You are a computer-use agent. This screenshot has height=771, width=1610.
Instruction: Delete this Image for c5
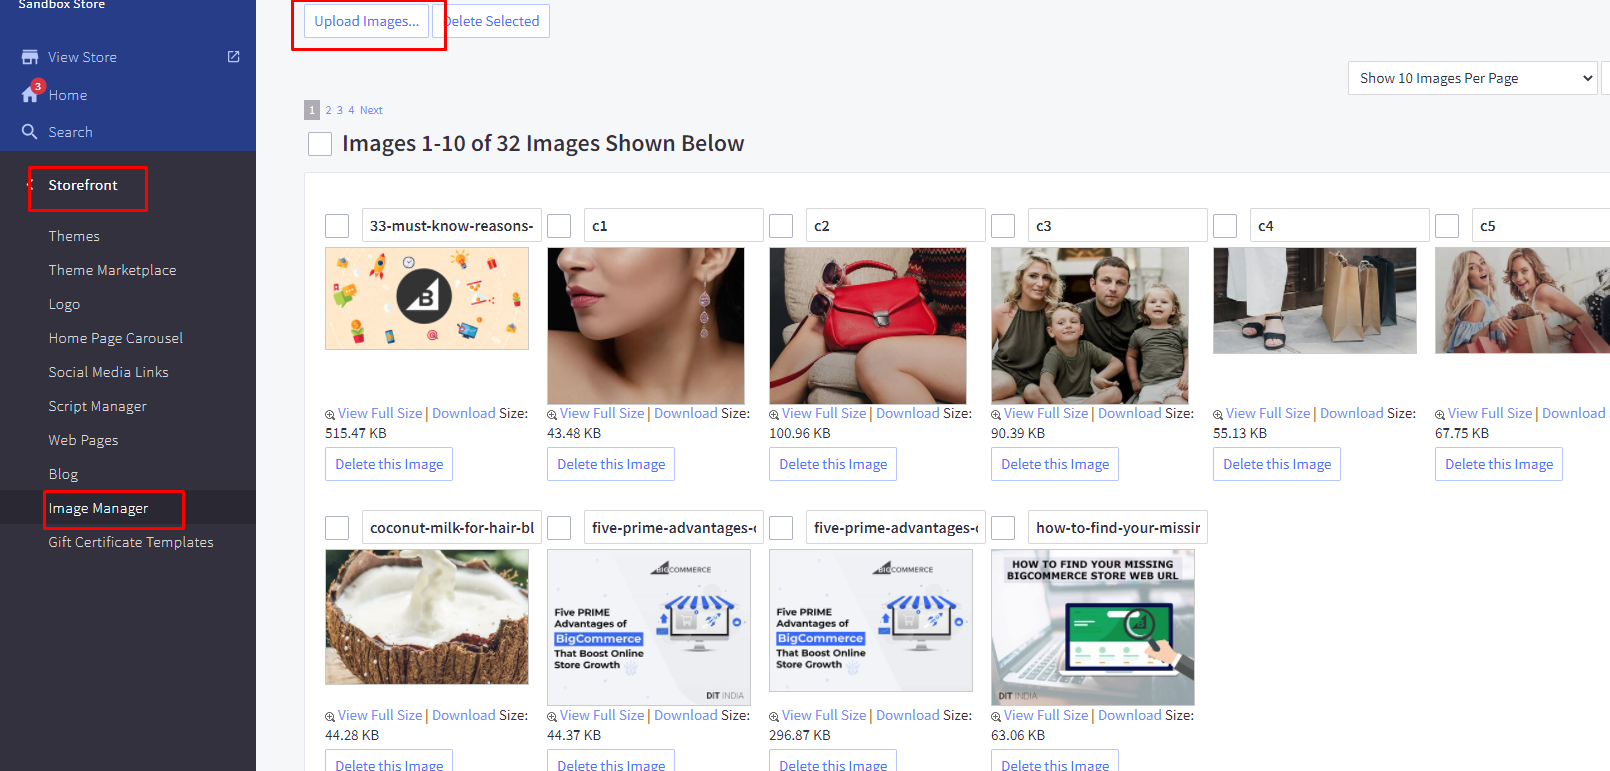(x=1499, y=464)
